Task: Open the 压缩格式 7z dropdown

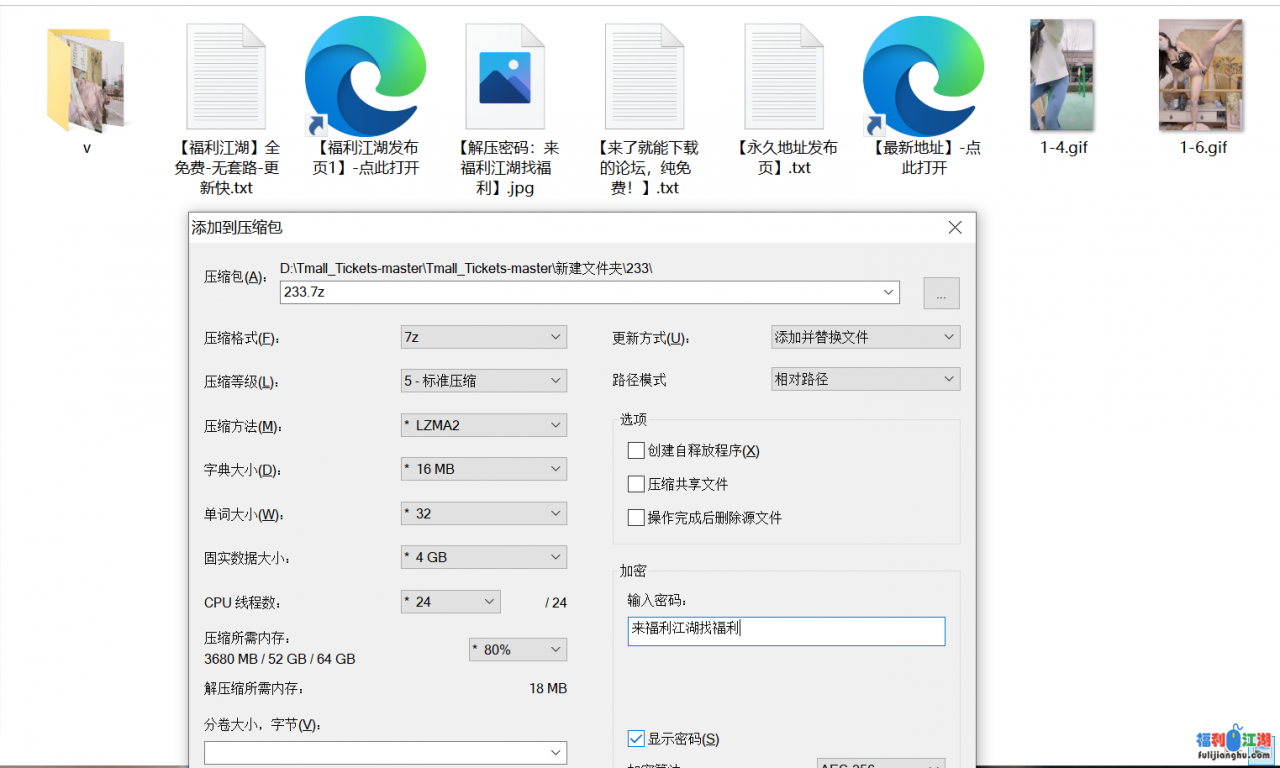Action: point(483,338)
